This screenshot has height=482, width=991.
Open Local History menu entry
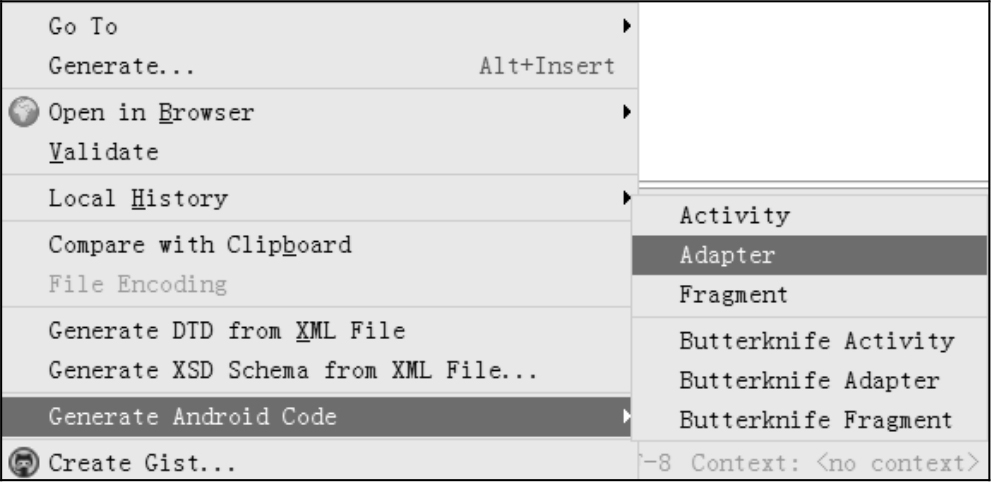click(x=137, y=198)
